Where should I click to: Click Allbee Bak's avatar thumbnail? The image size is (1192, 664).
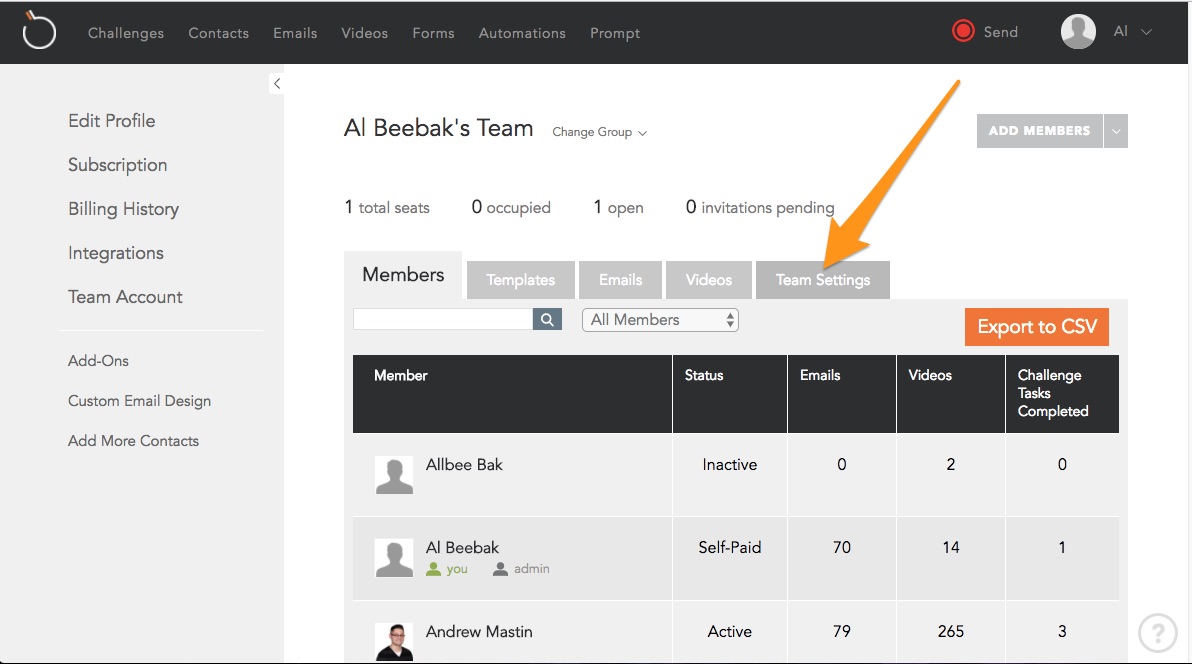pos(394,475)
